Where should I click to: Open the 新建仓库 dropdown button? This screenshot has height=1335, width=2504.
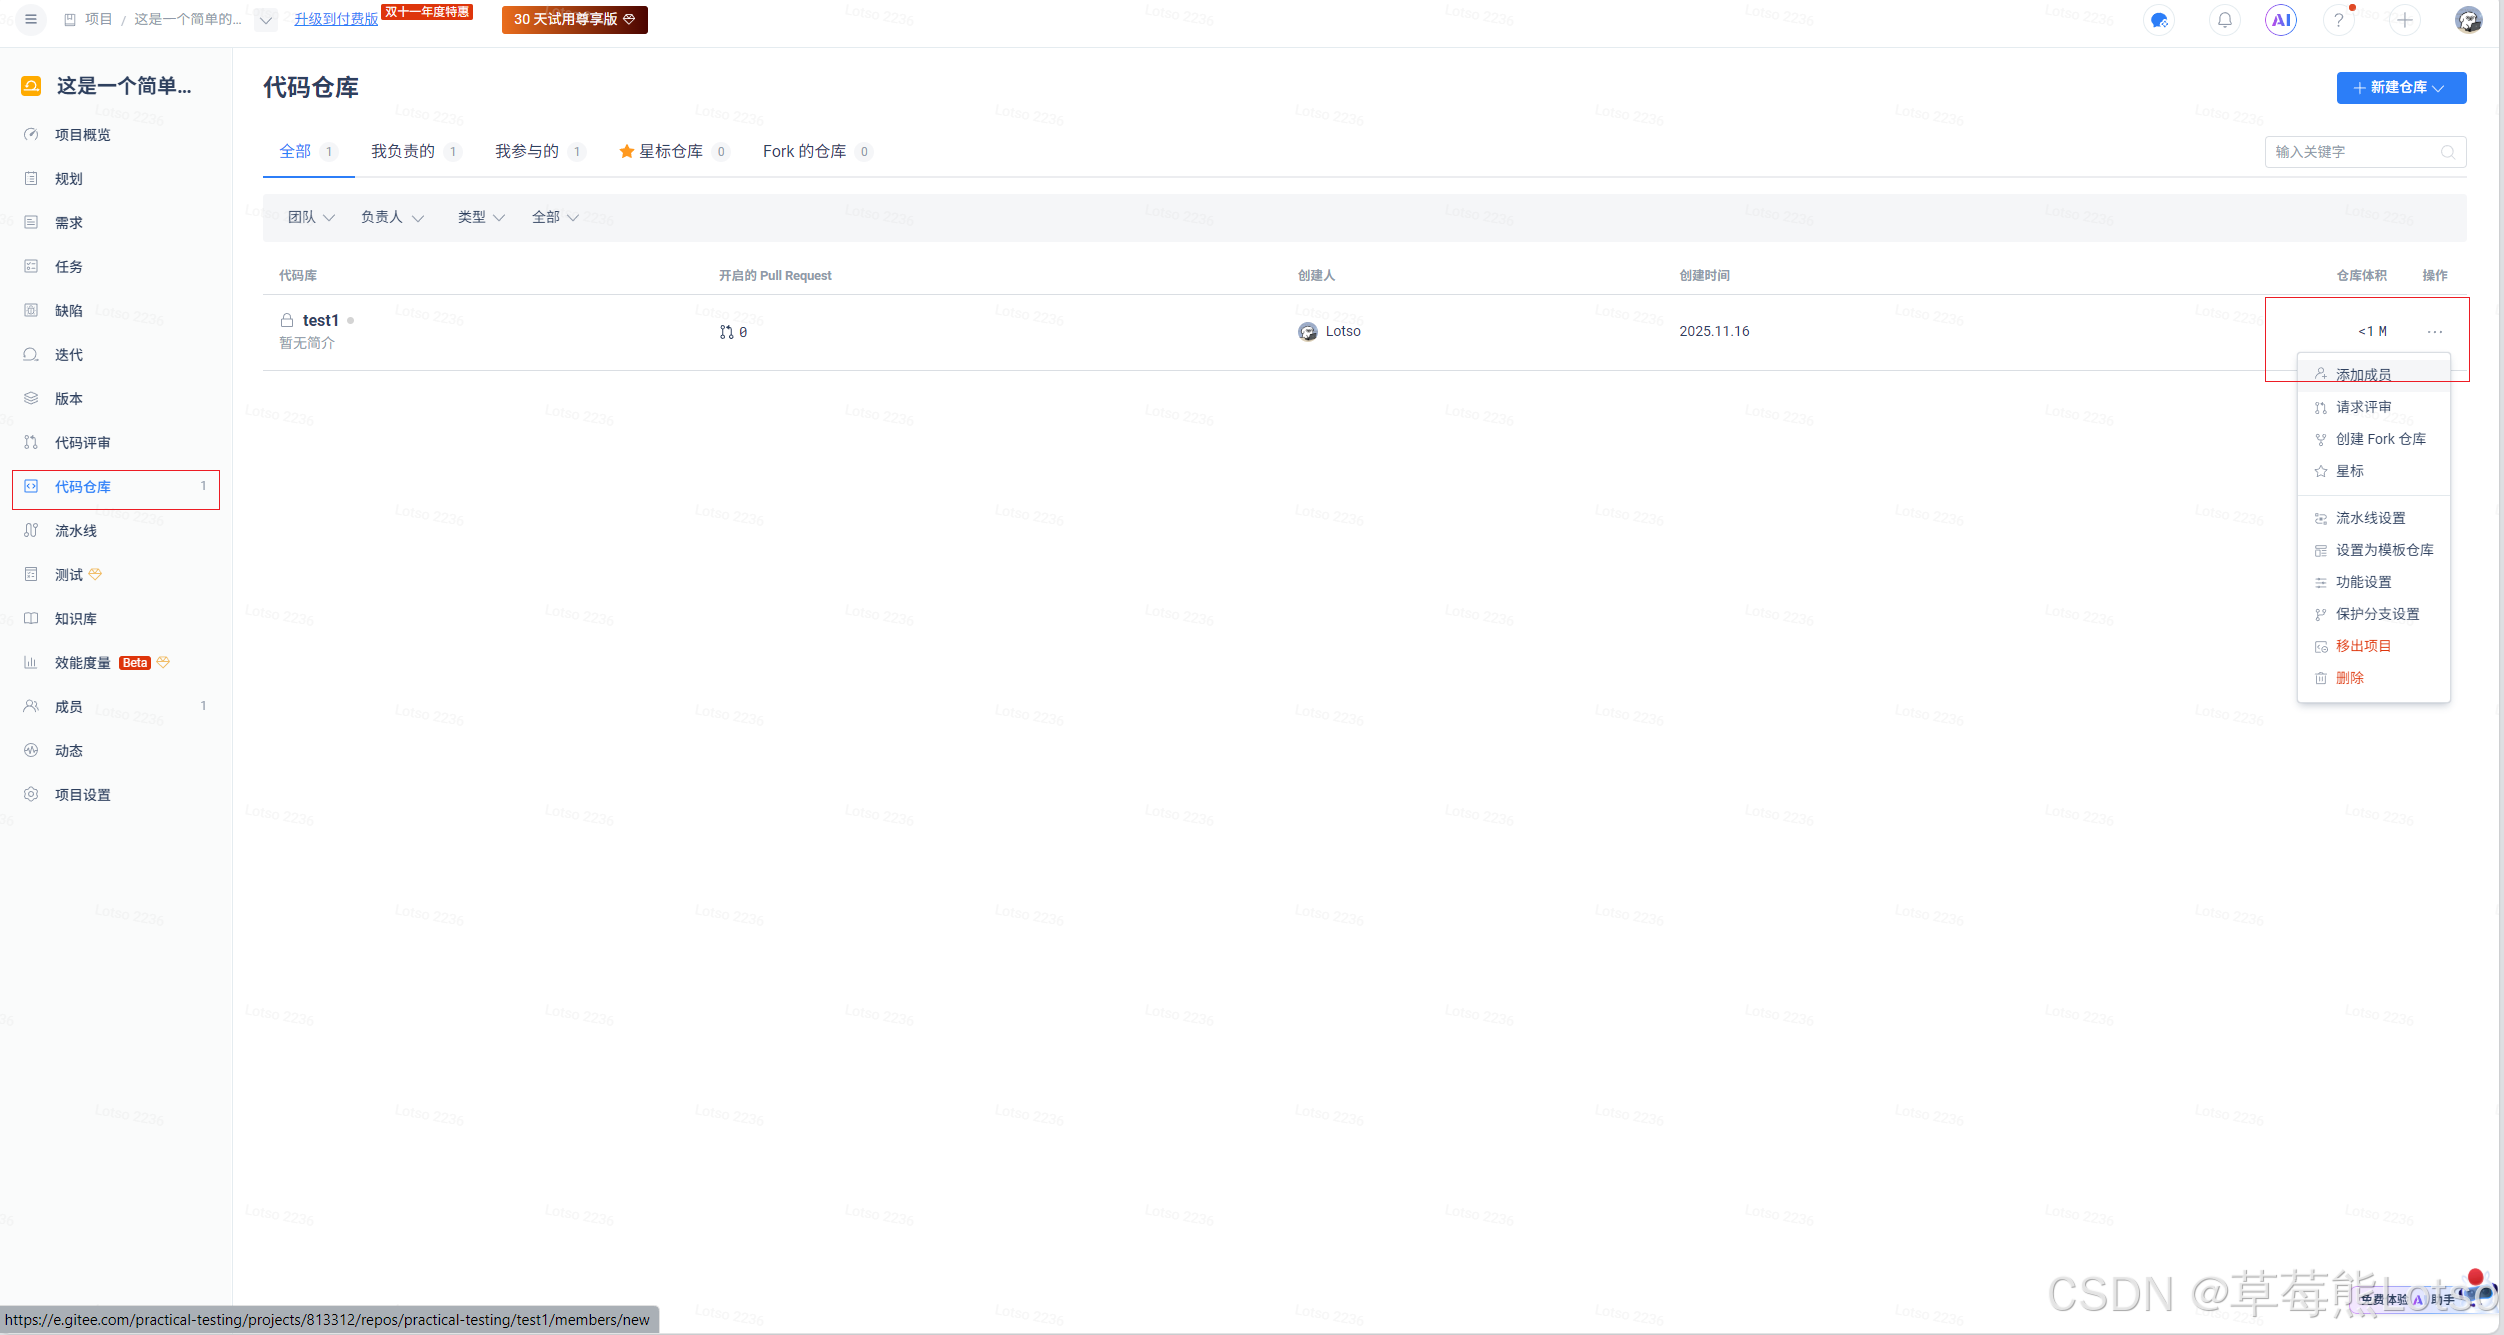[2400, 88]
